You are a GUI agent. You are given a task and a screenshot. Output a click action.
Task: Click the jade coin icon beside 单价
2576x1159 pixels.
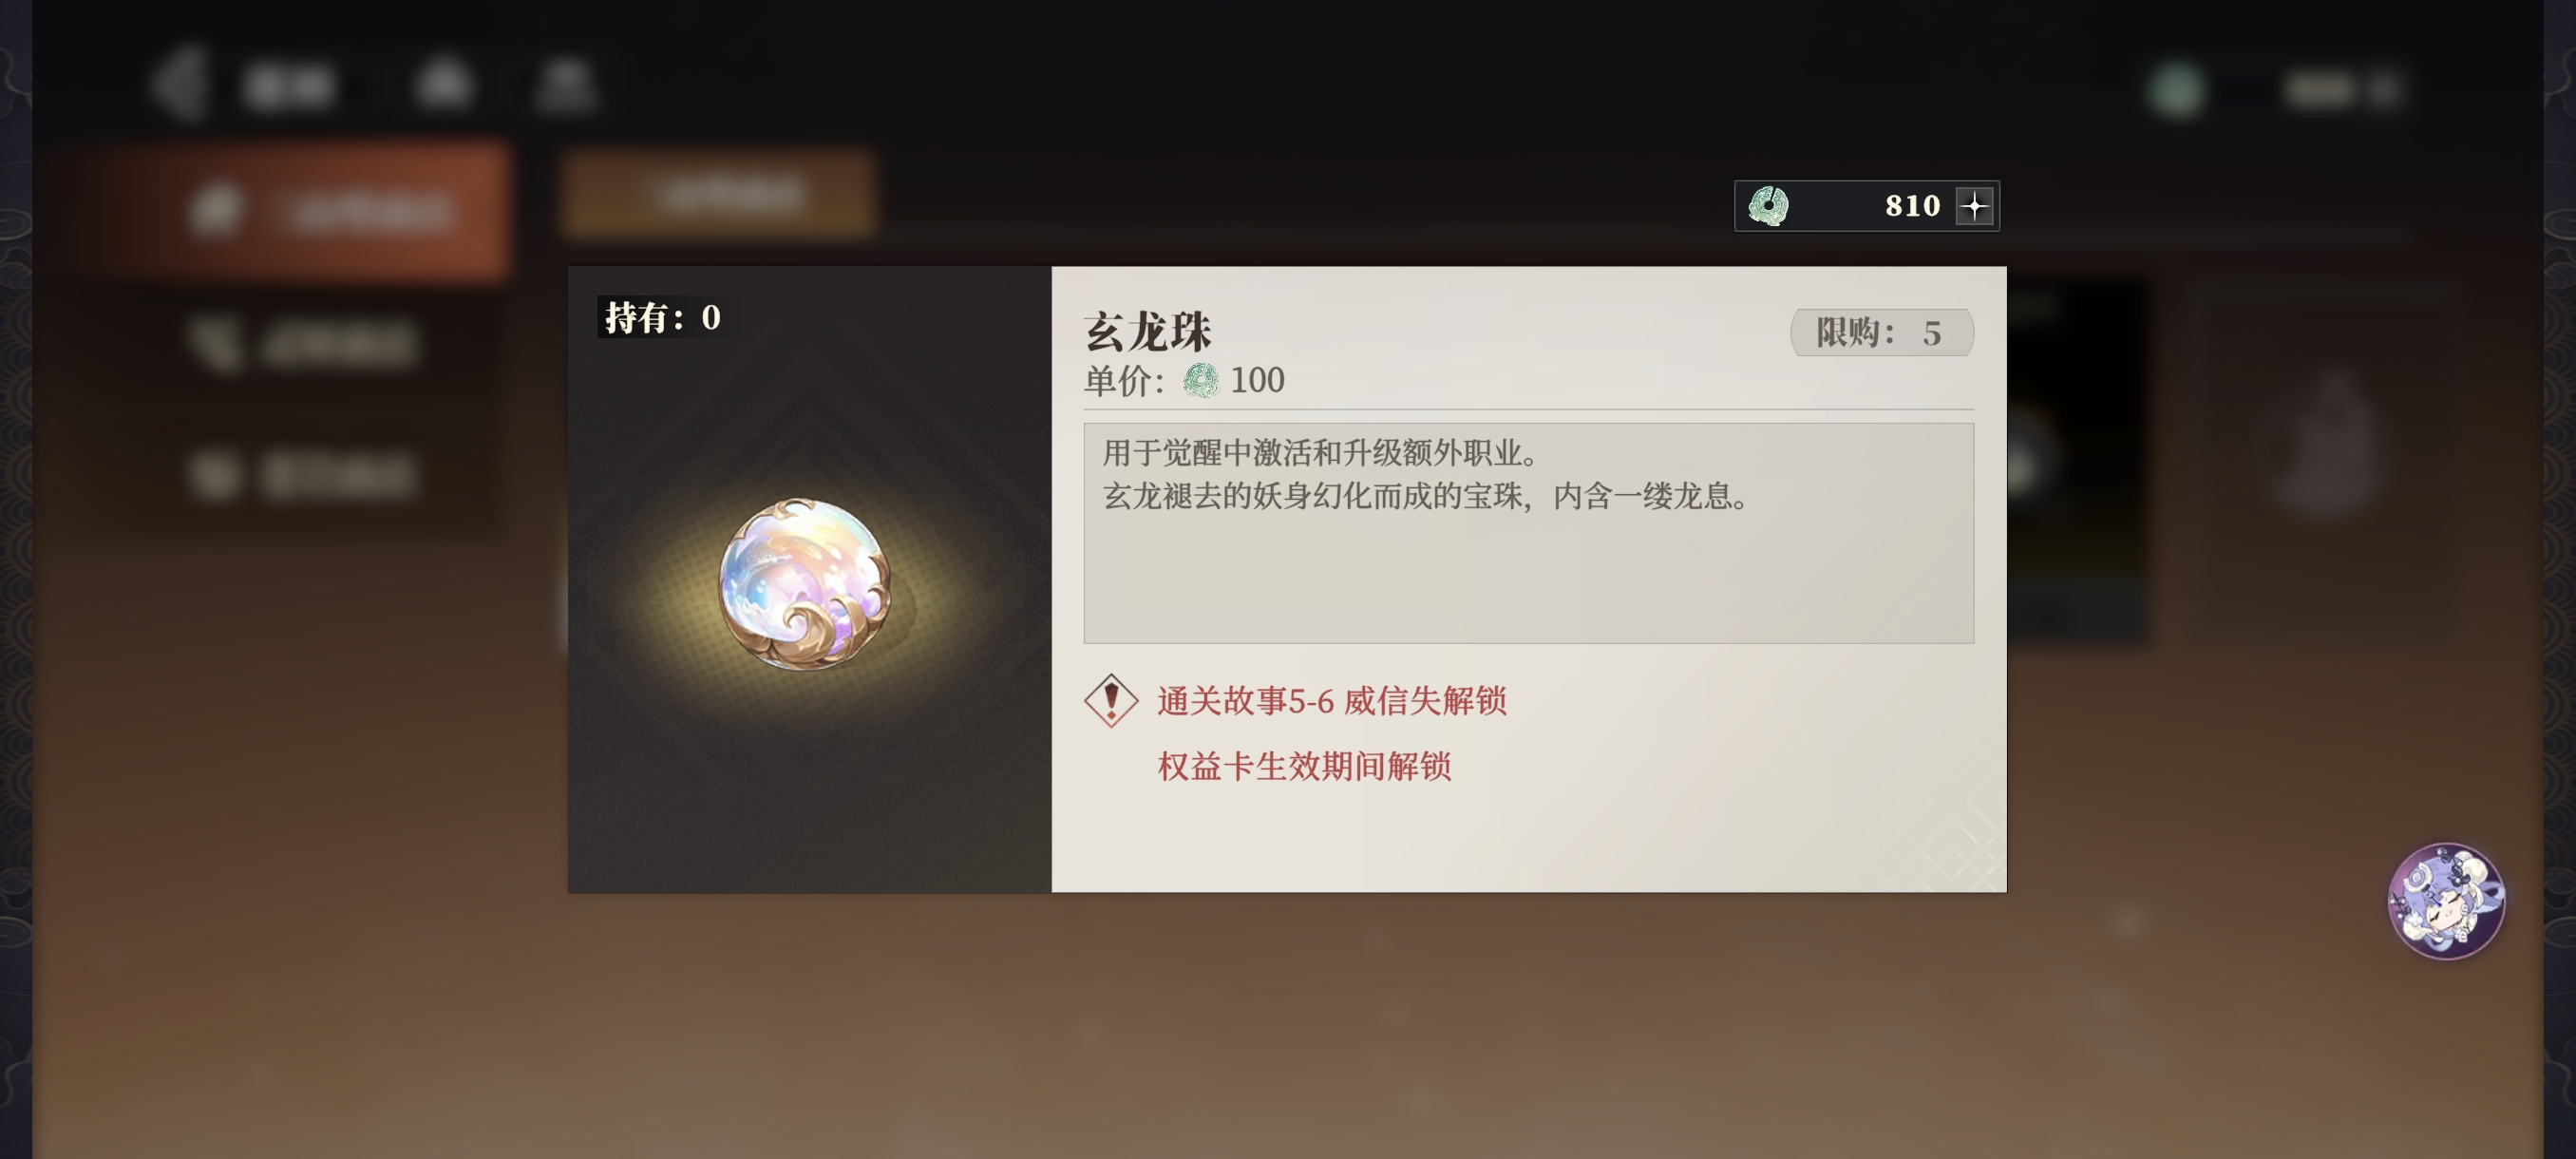1201,381
